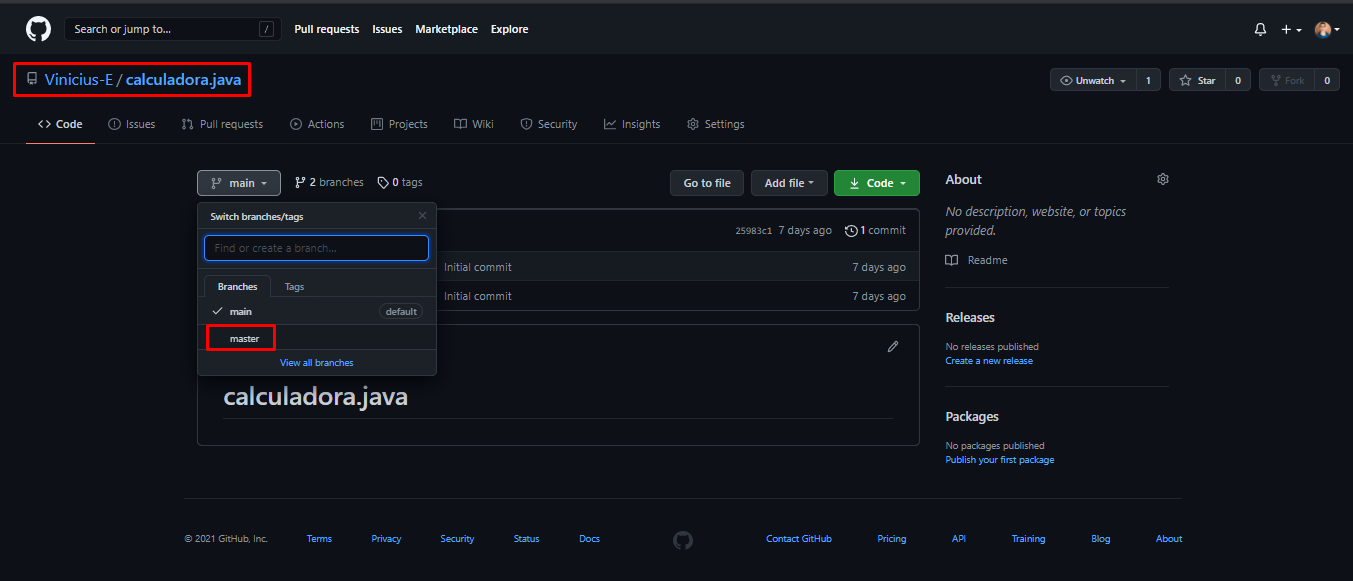Open the footer Pricing link

892,539
